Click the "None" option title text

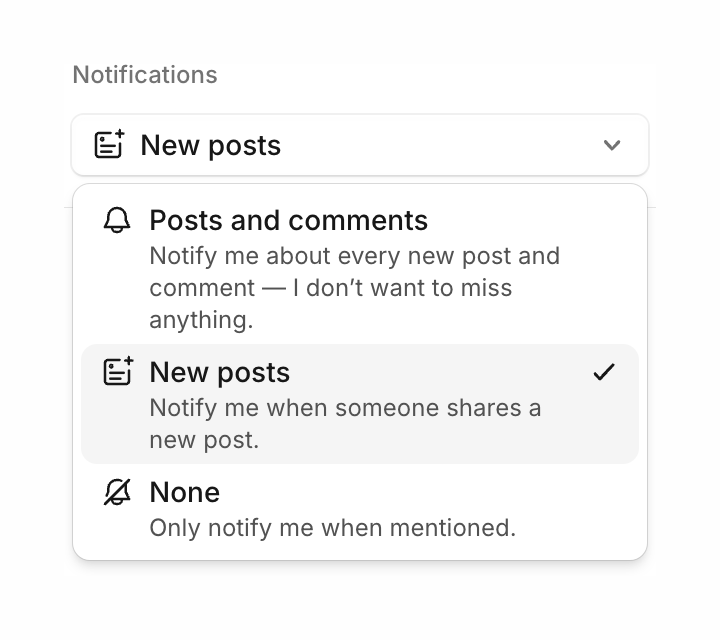(184, 492)
